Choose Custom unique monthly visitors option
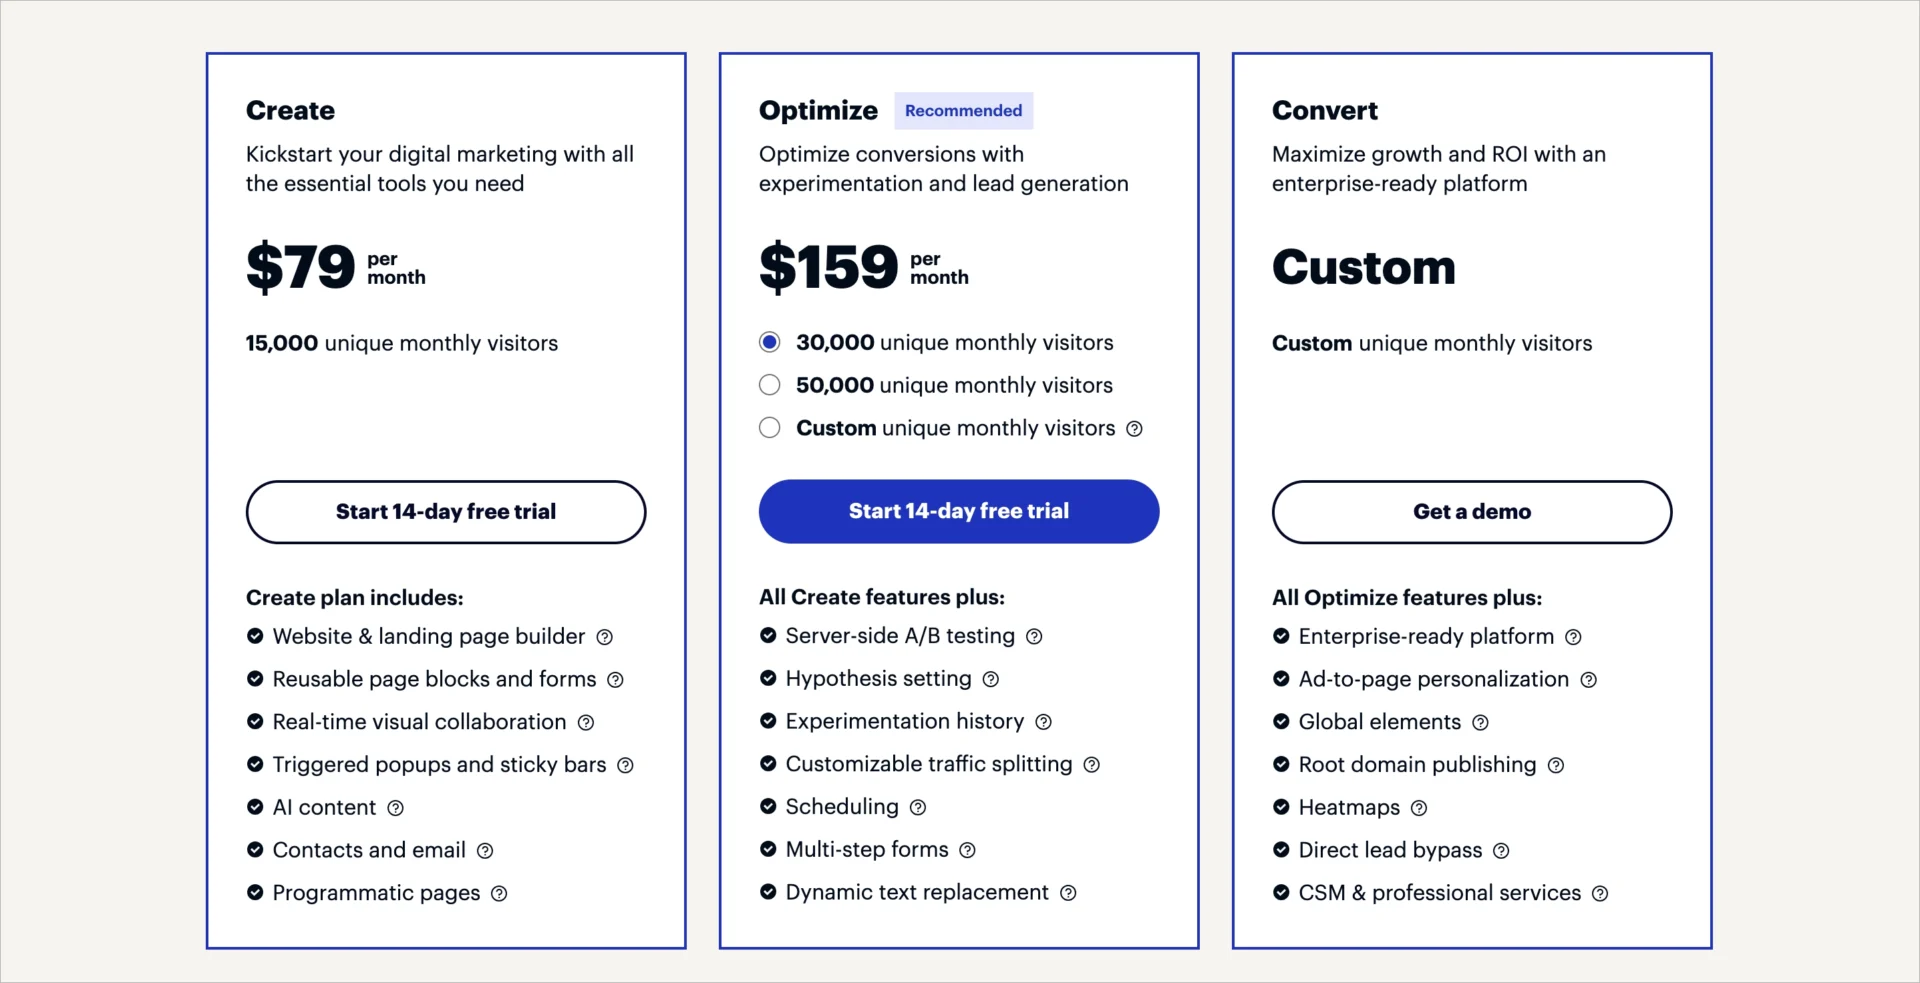The height and width of the screenshot is (983, 1920). click(769, 428)
